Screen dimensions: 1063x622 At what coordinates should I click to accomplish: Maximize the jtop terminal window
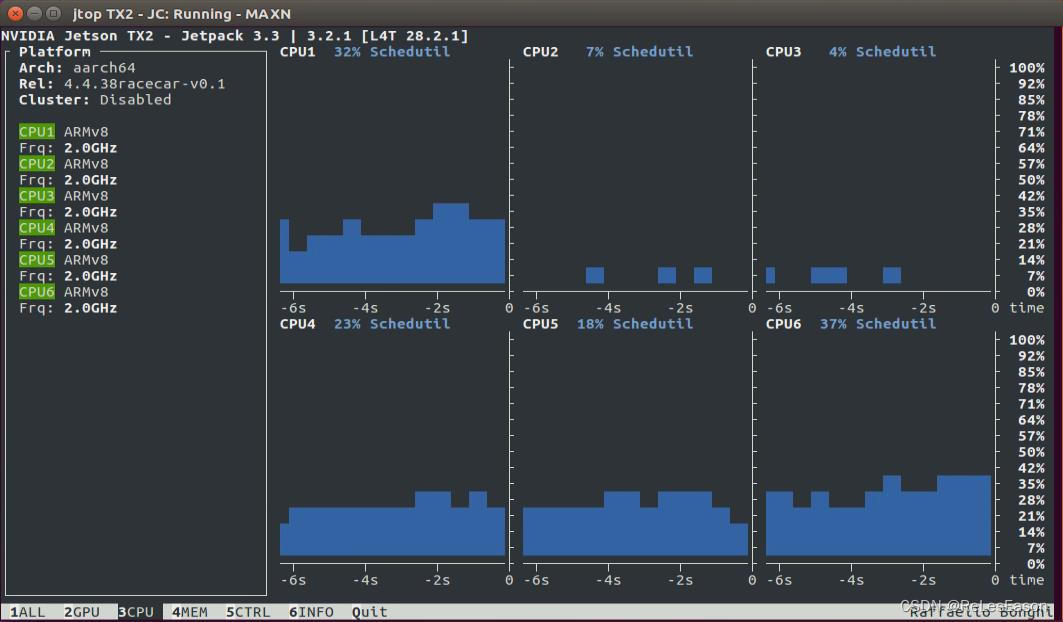54,13
